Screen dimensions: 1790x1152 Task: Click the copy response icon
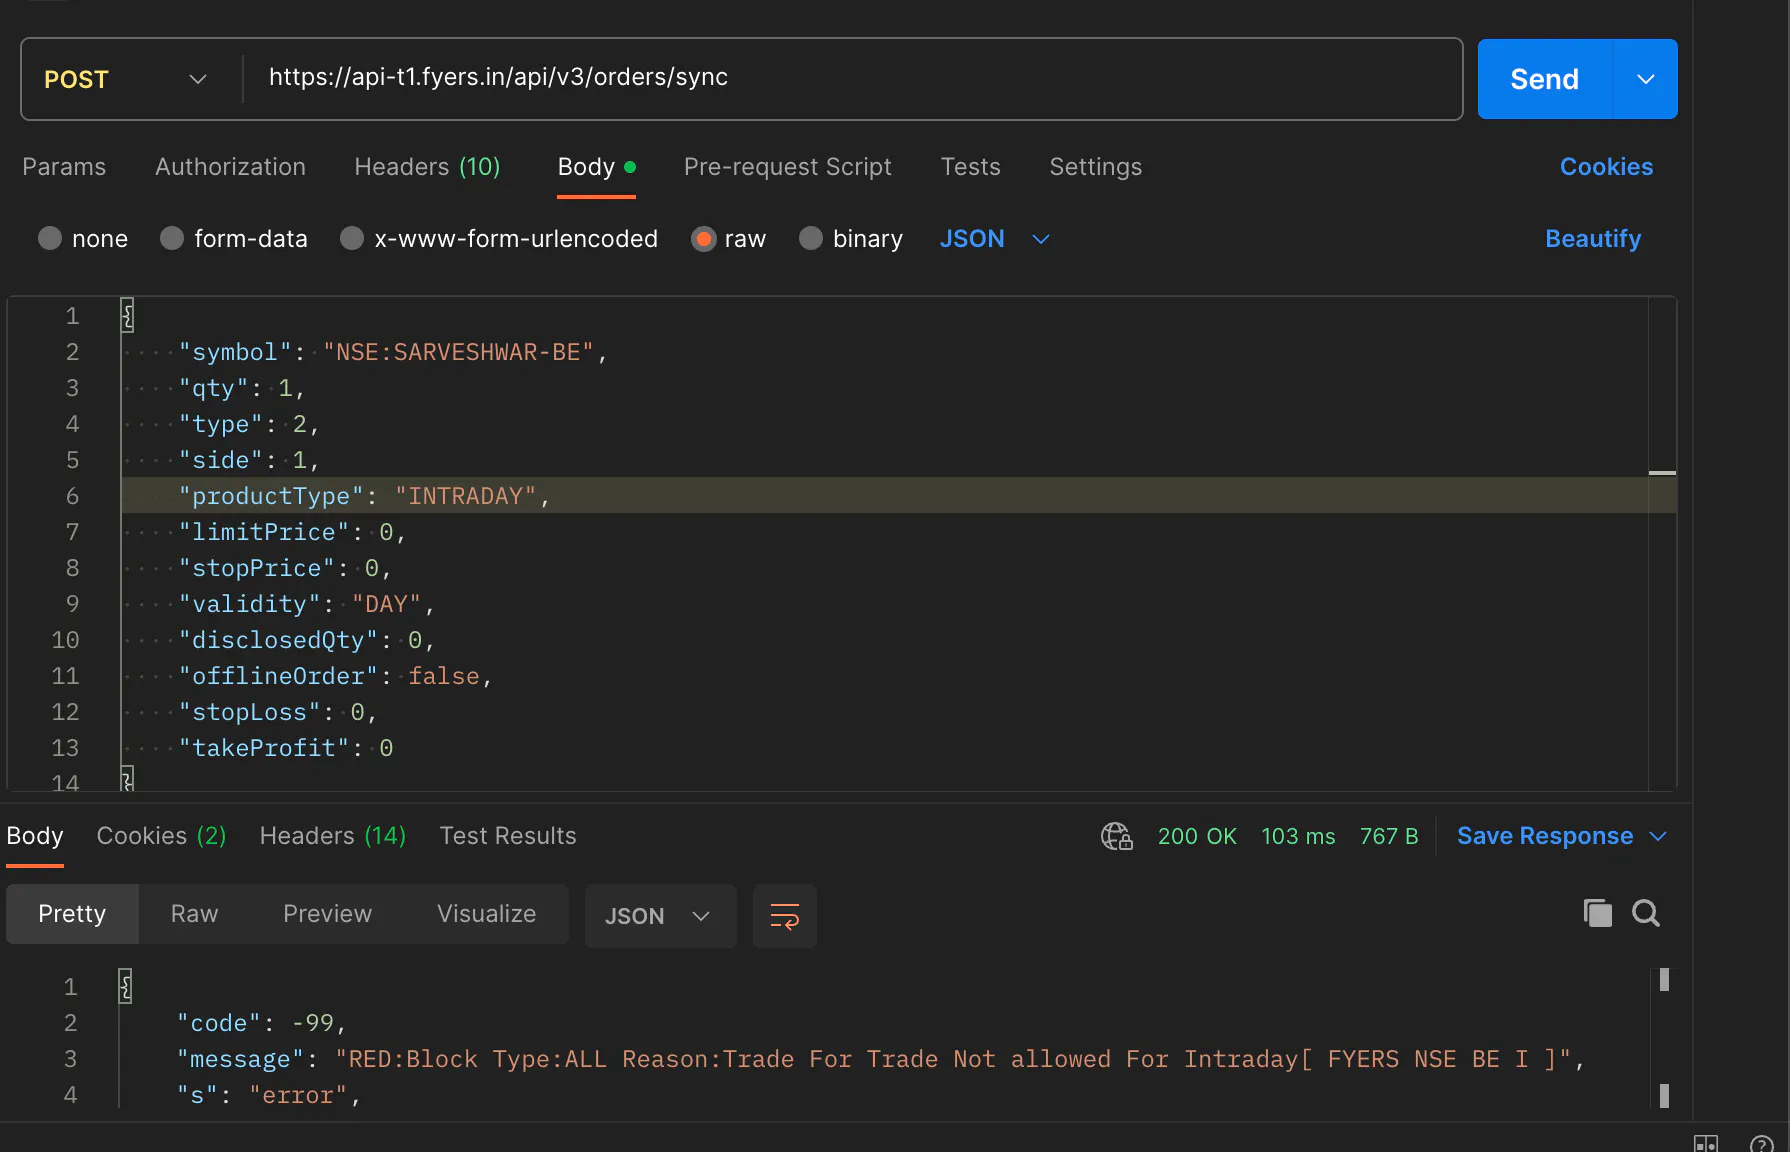(1597, 913)
